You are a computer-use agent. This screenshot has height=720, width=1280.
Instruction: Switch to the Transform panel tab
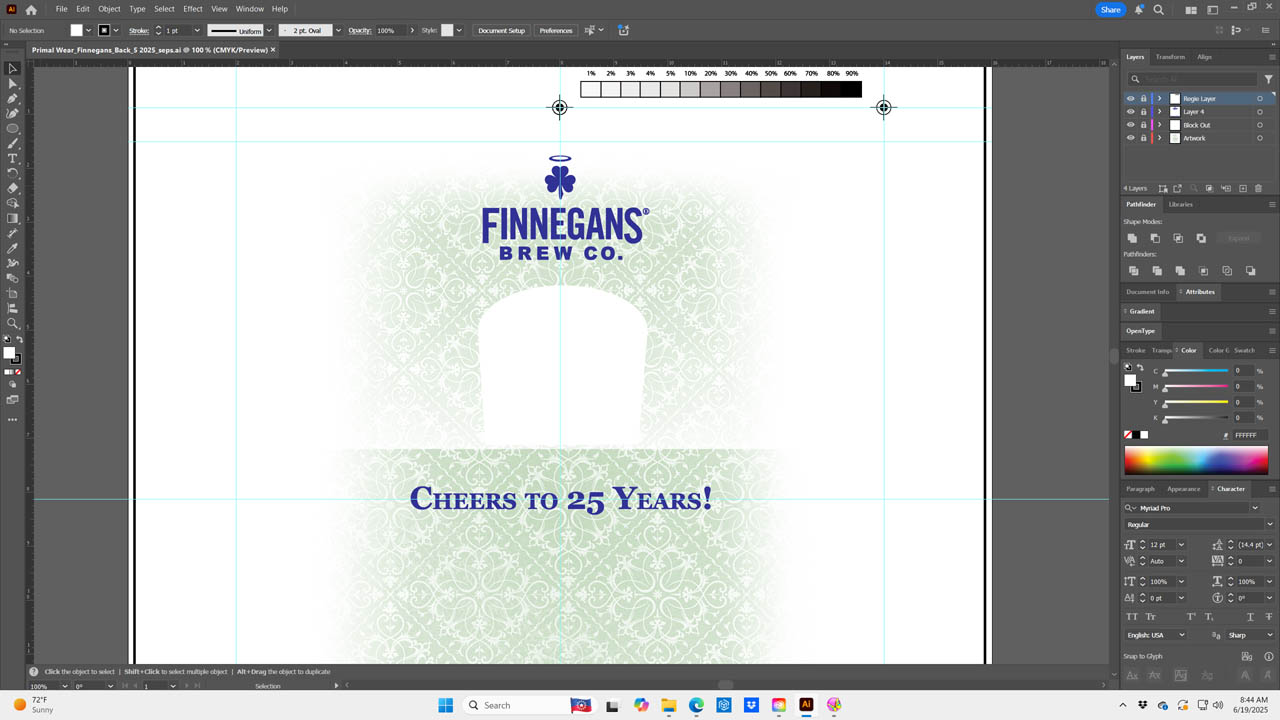pos(1170,57)
